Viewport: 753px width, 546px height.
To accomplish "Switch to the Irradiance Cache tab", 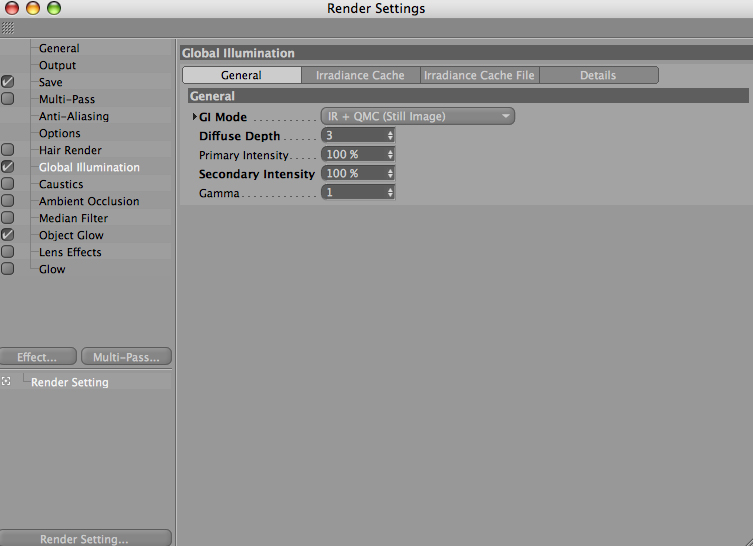I will pyautogui.click(x=360, y=75).
